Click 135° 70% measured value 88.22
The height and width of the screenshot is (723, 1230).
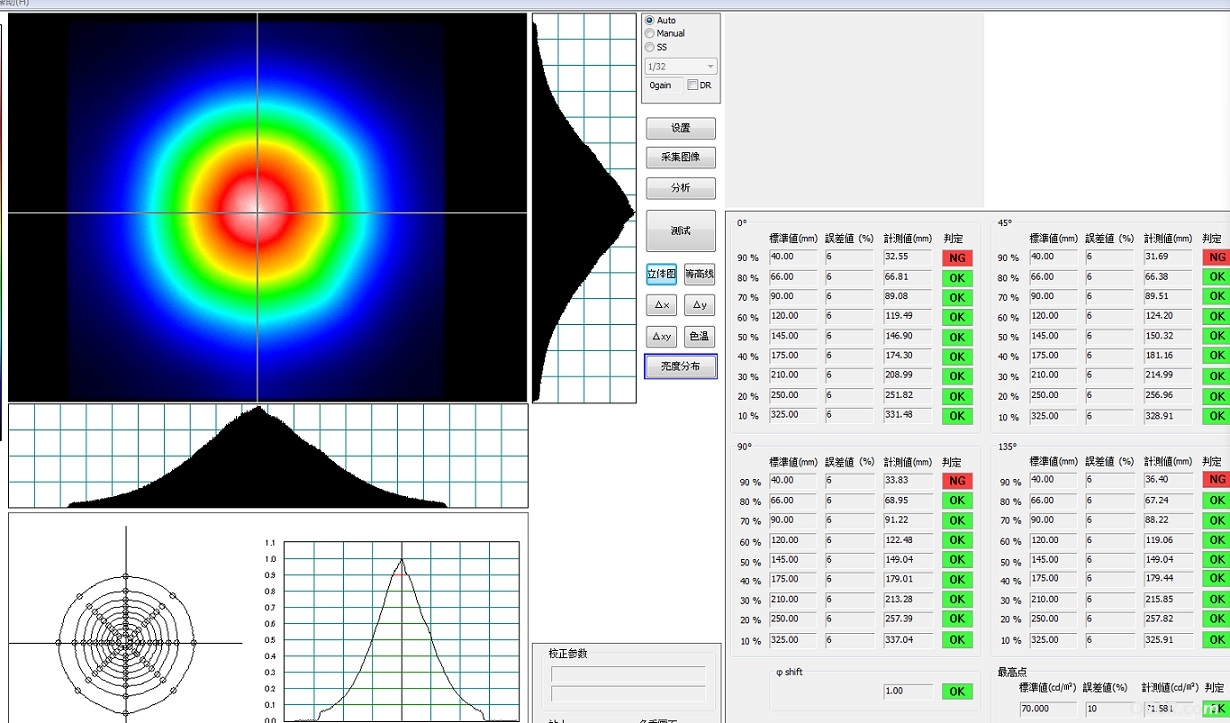point(1169,519)
